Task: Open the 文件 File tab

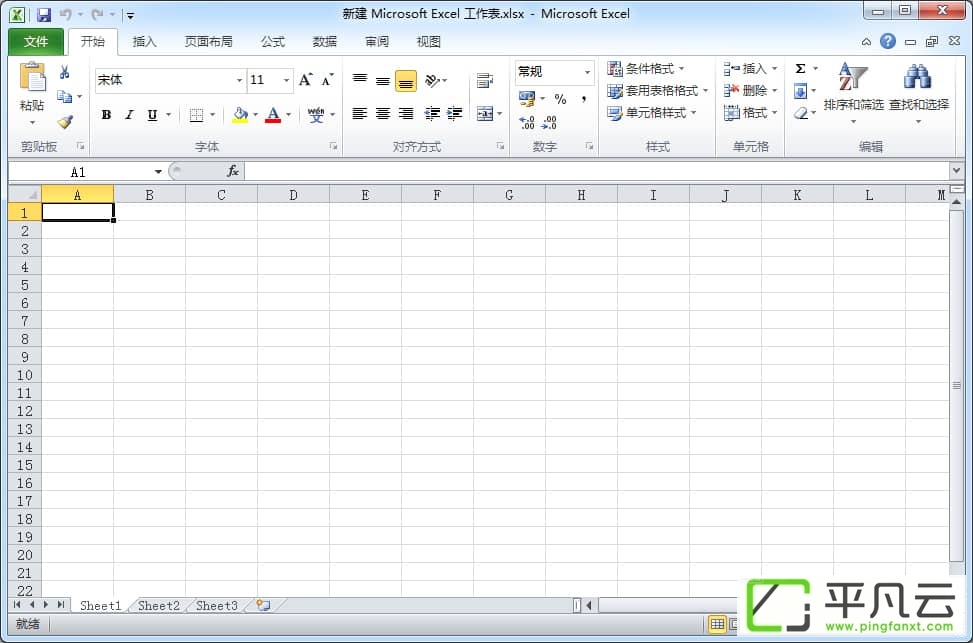Action: tap(36, 42)
